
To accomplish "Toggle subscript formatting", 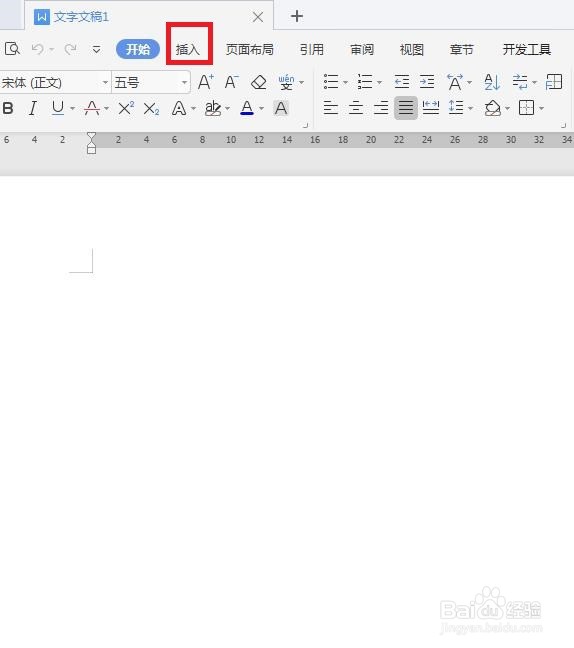I will pyautogui.click(x=151, y=109).
